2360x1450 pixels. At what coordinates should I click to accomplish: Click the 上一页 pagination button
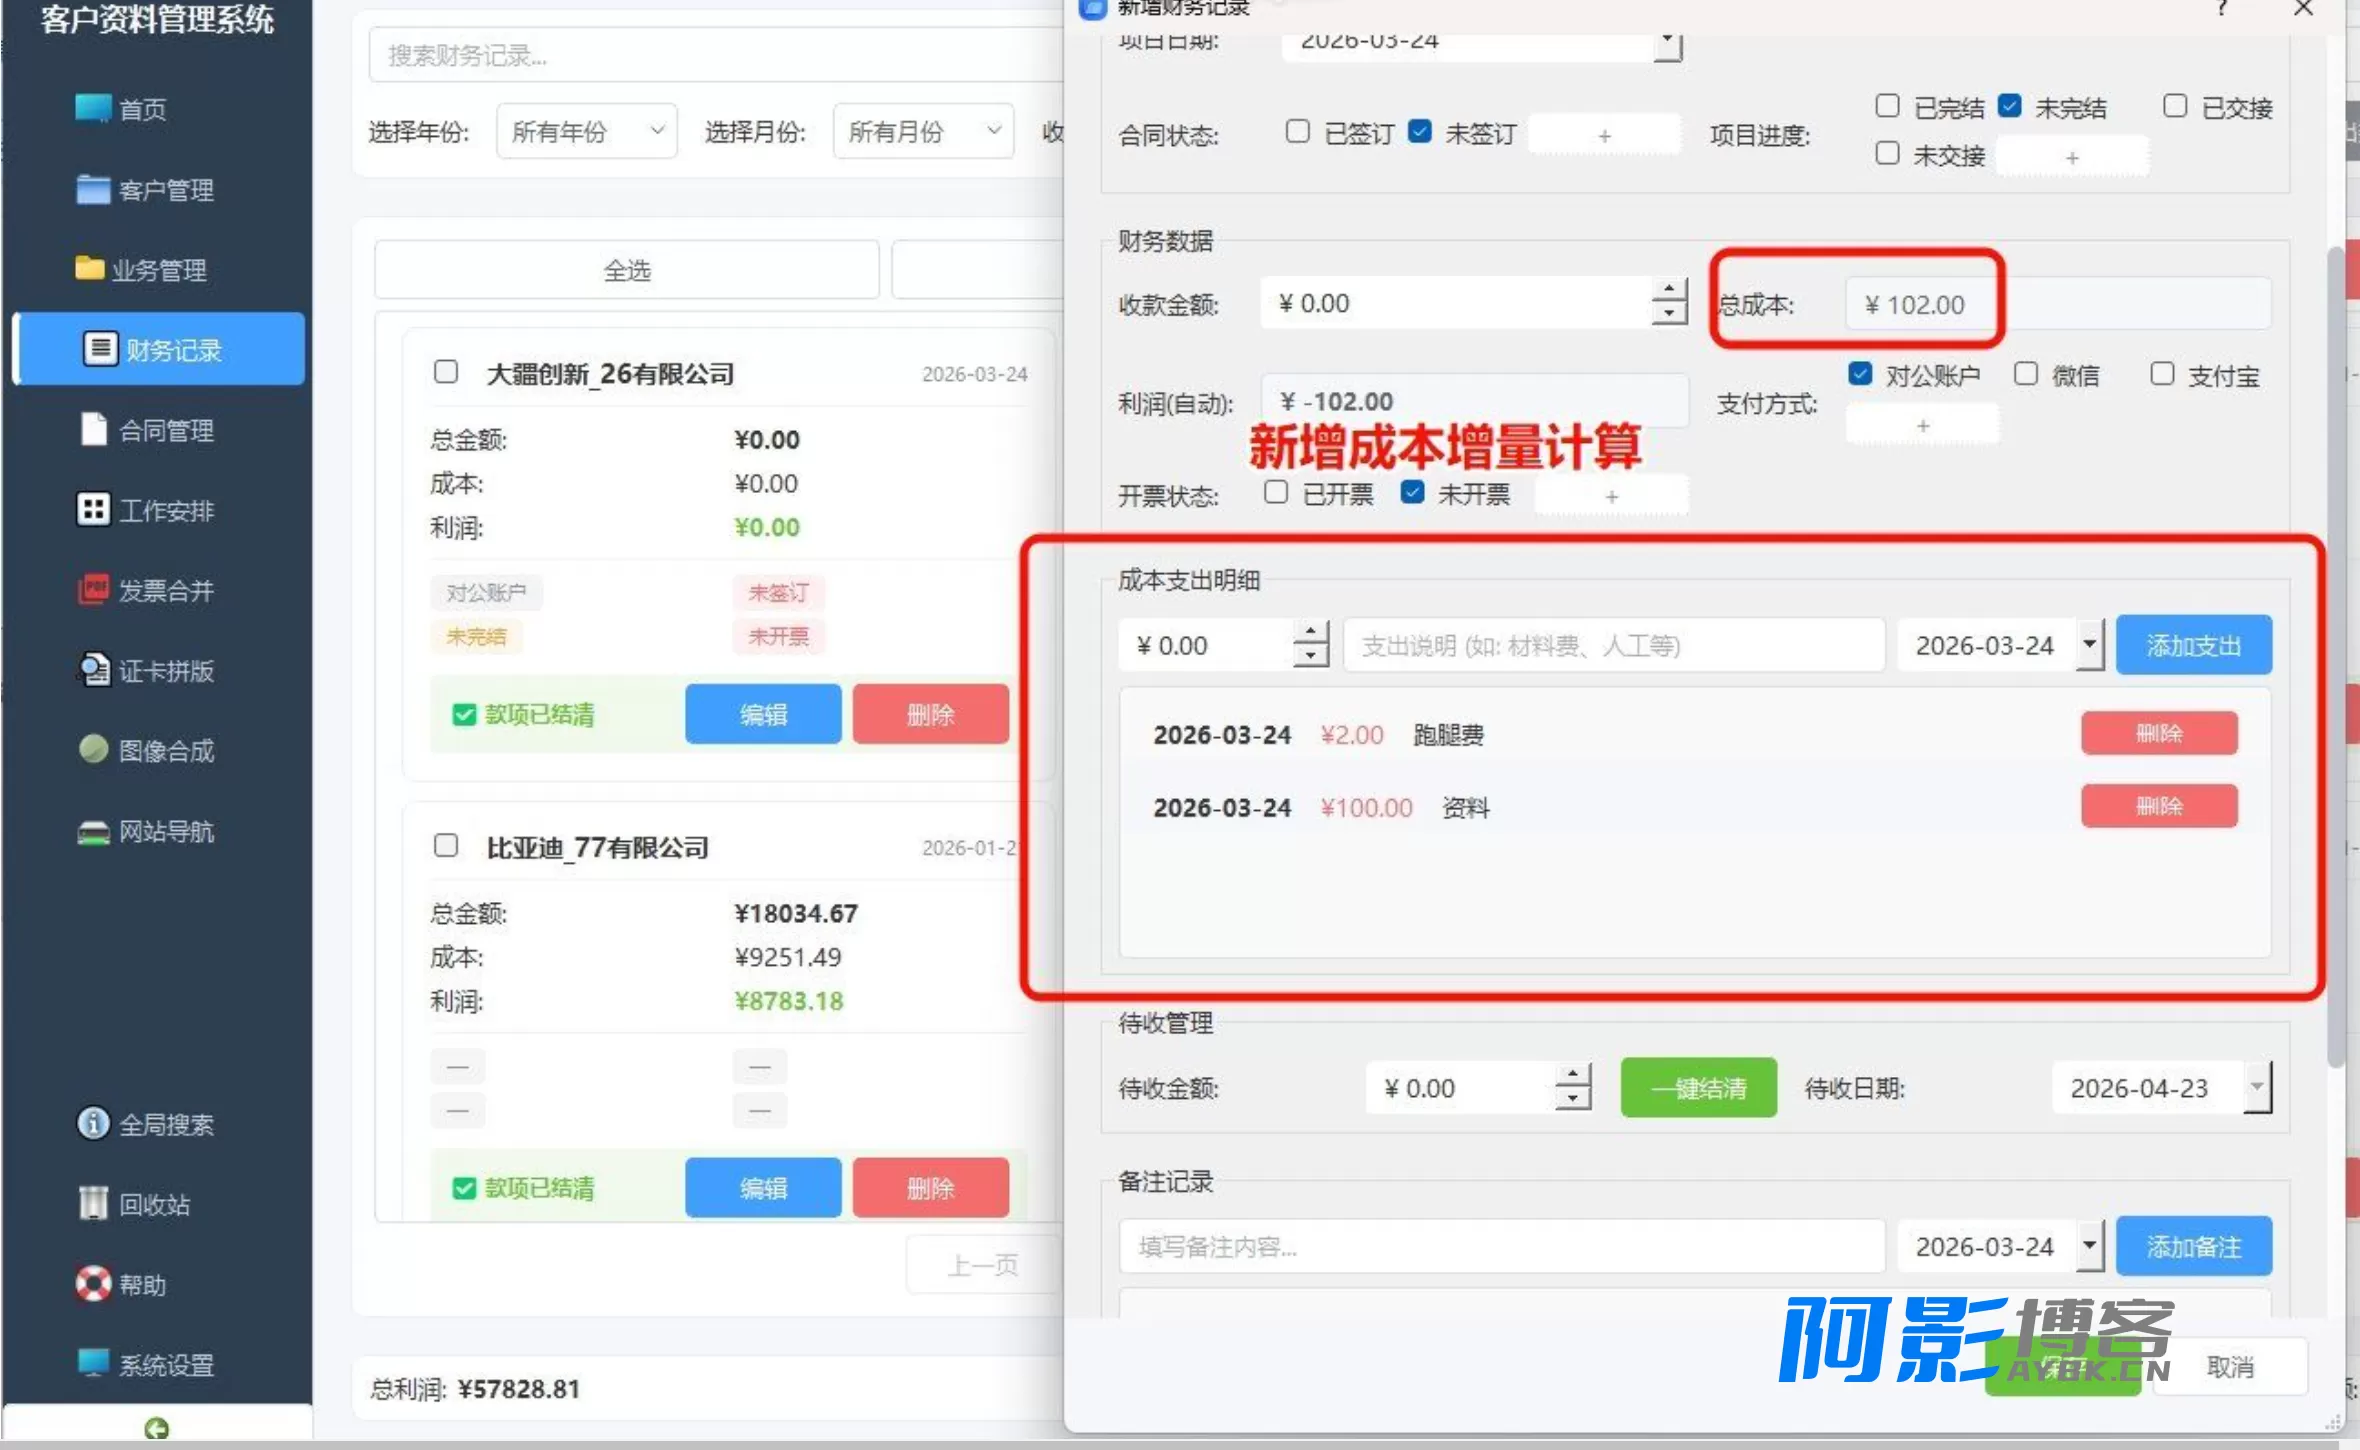pos(983,1266)
